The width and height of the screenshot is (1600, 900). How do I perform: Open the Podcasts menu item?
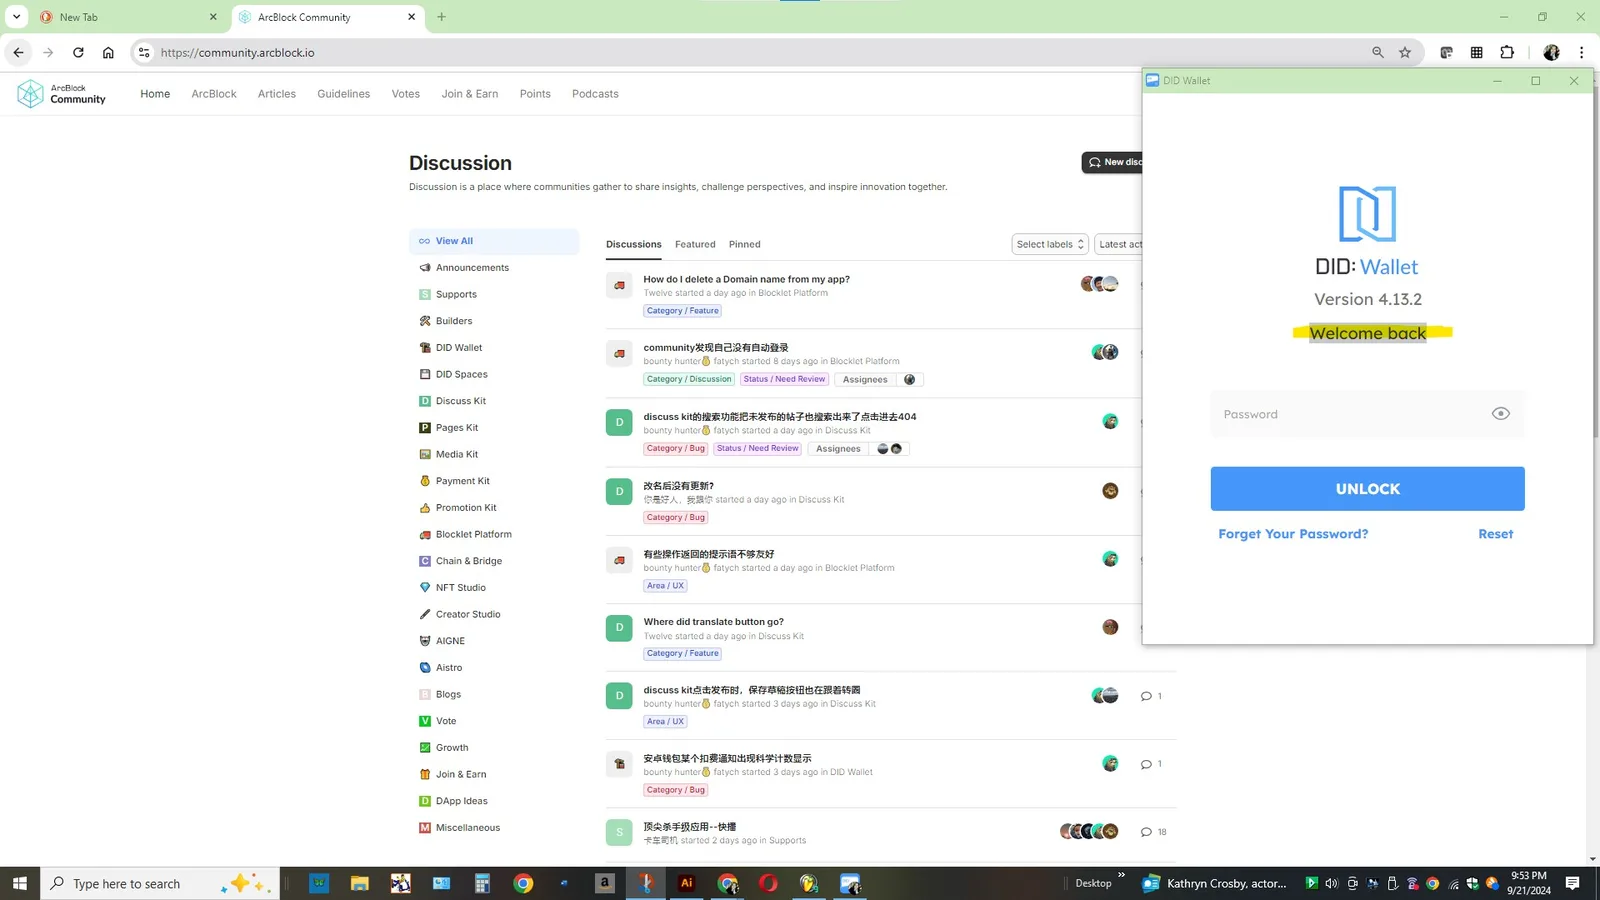point(595,94)
